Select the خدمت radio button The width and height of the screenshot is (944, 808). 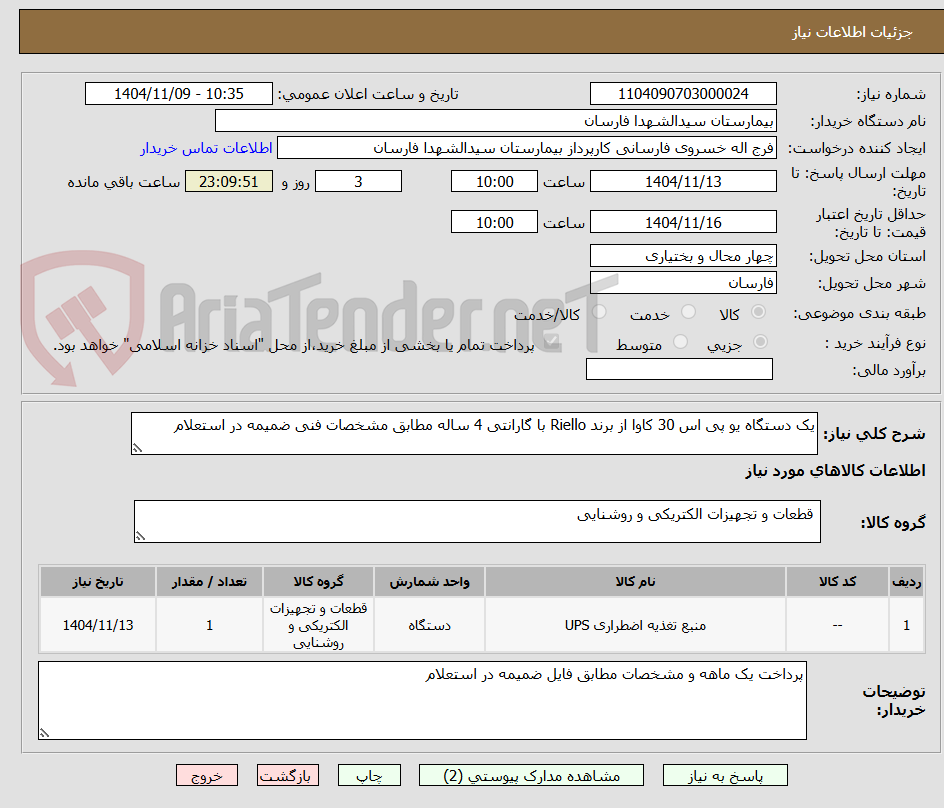[x=688, y=312]
